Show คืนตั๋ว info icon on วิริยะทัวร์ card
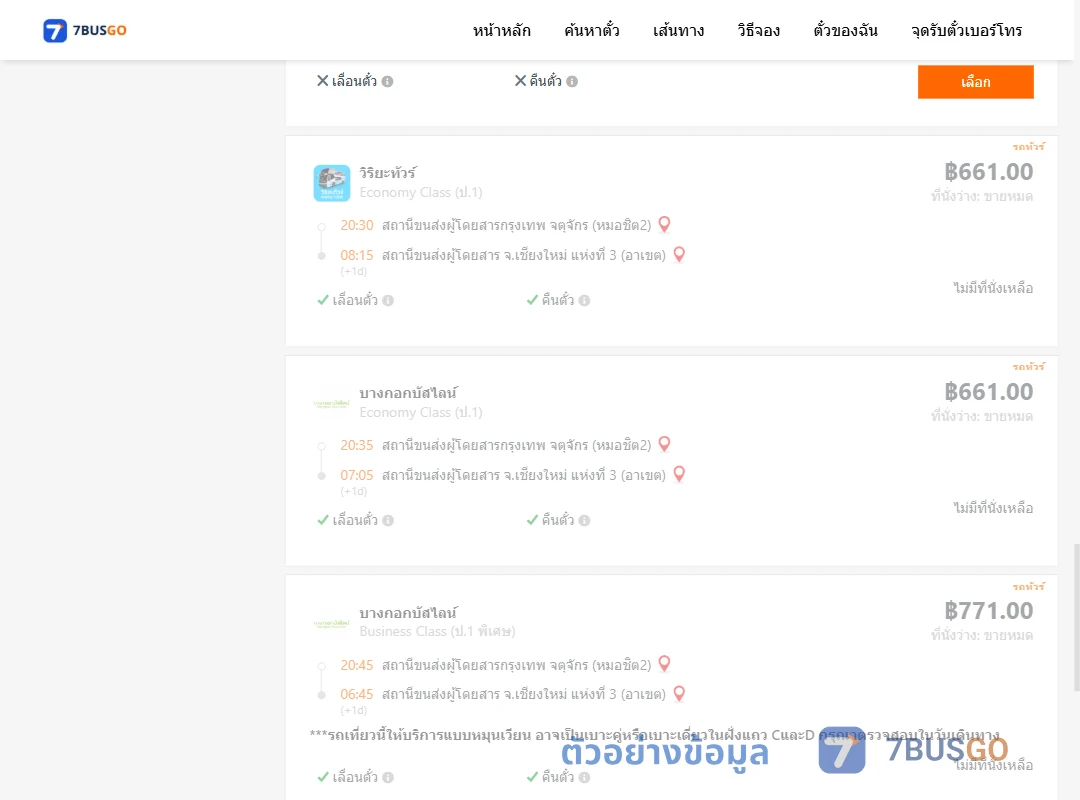Image resolution: width=1080 pixels, height=800 pixels. pos(585,300)
